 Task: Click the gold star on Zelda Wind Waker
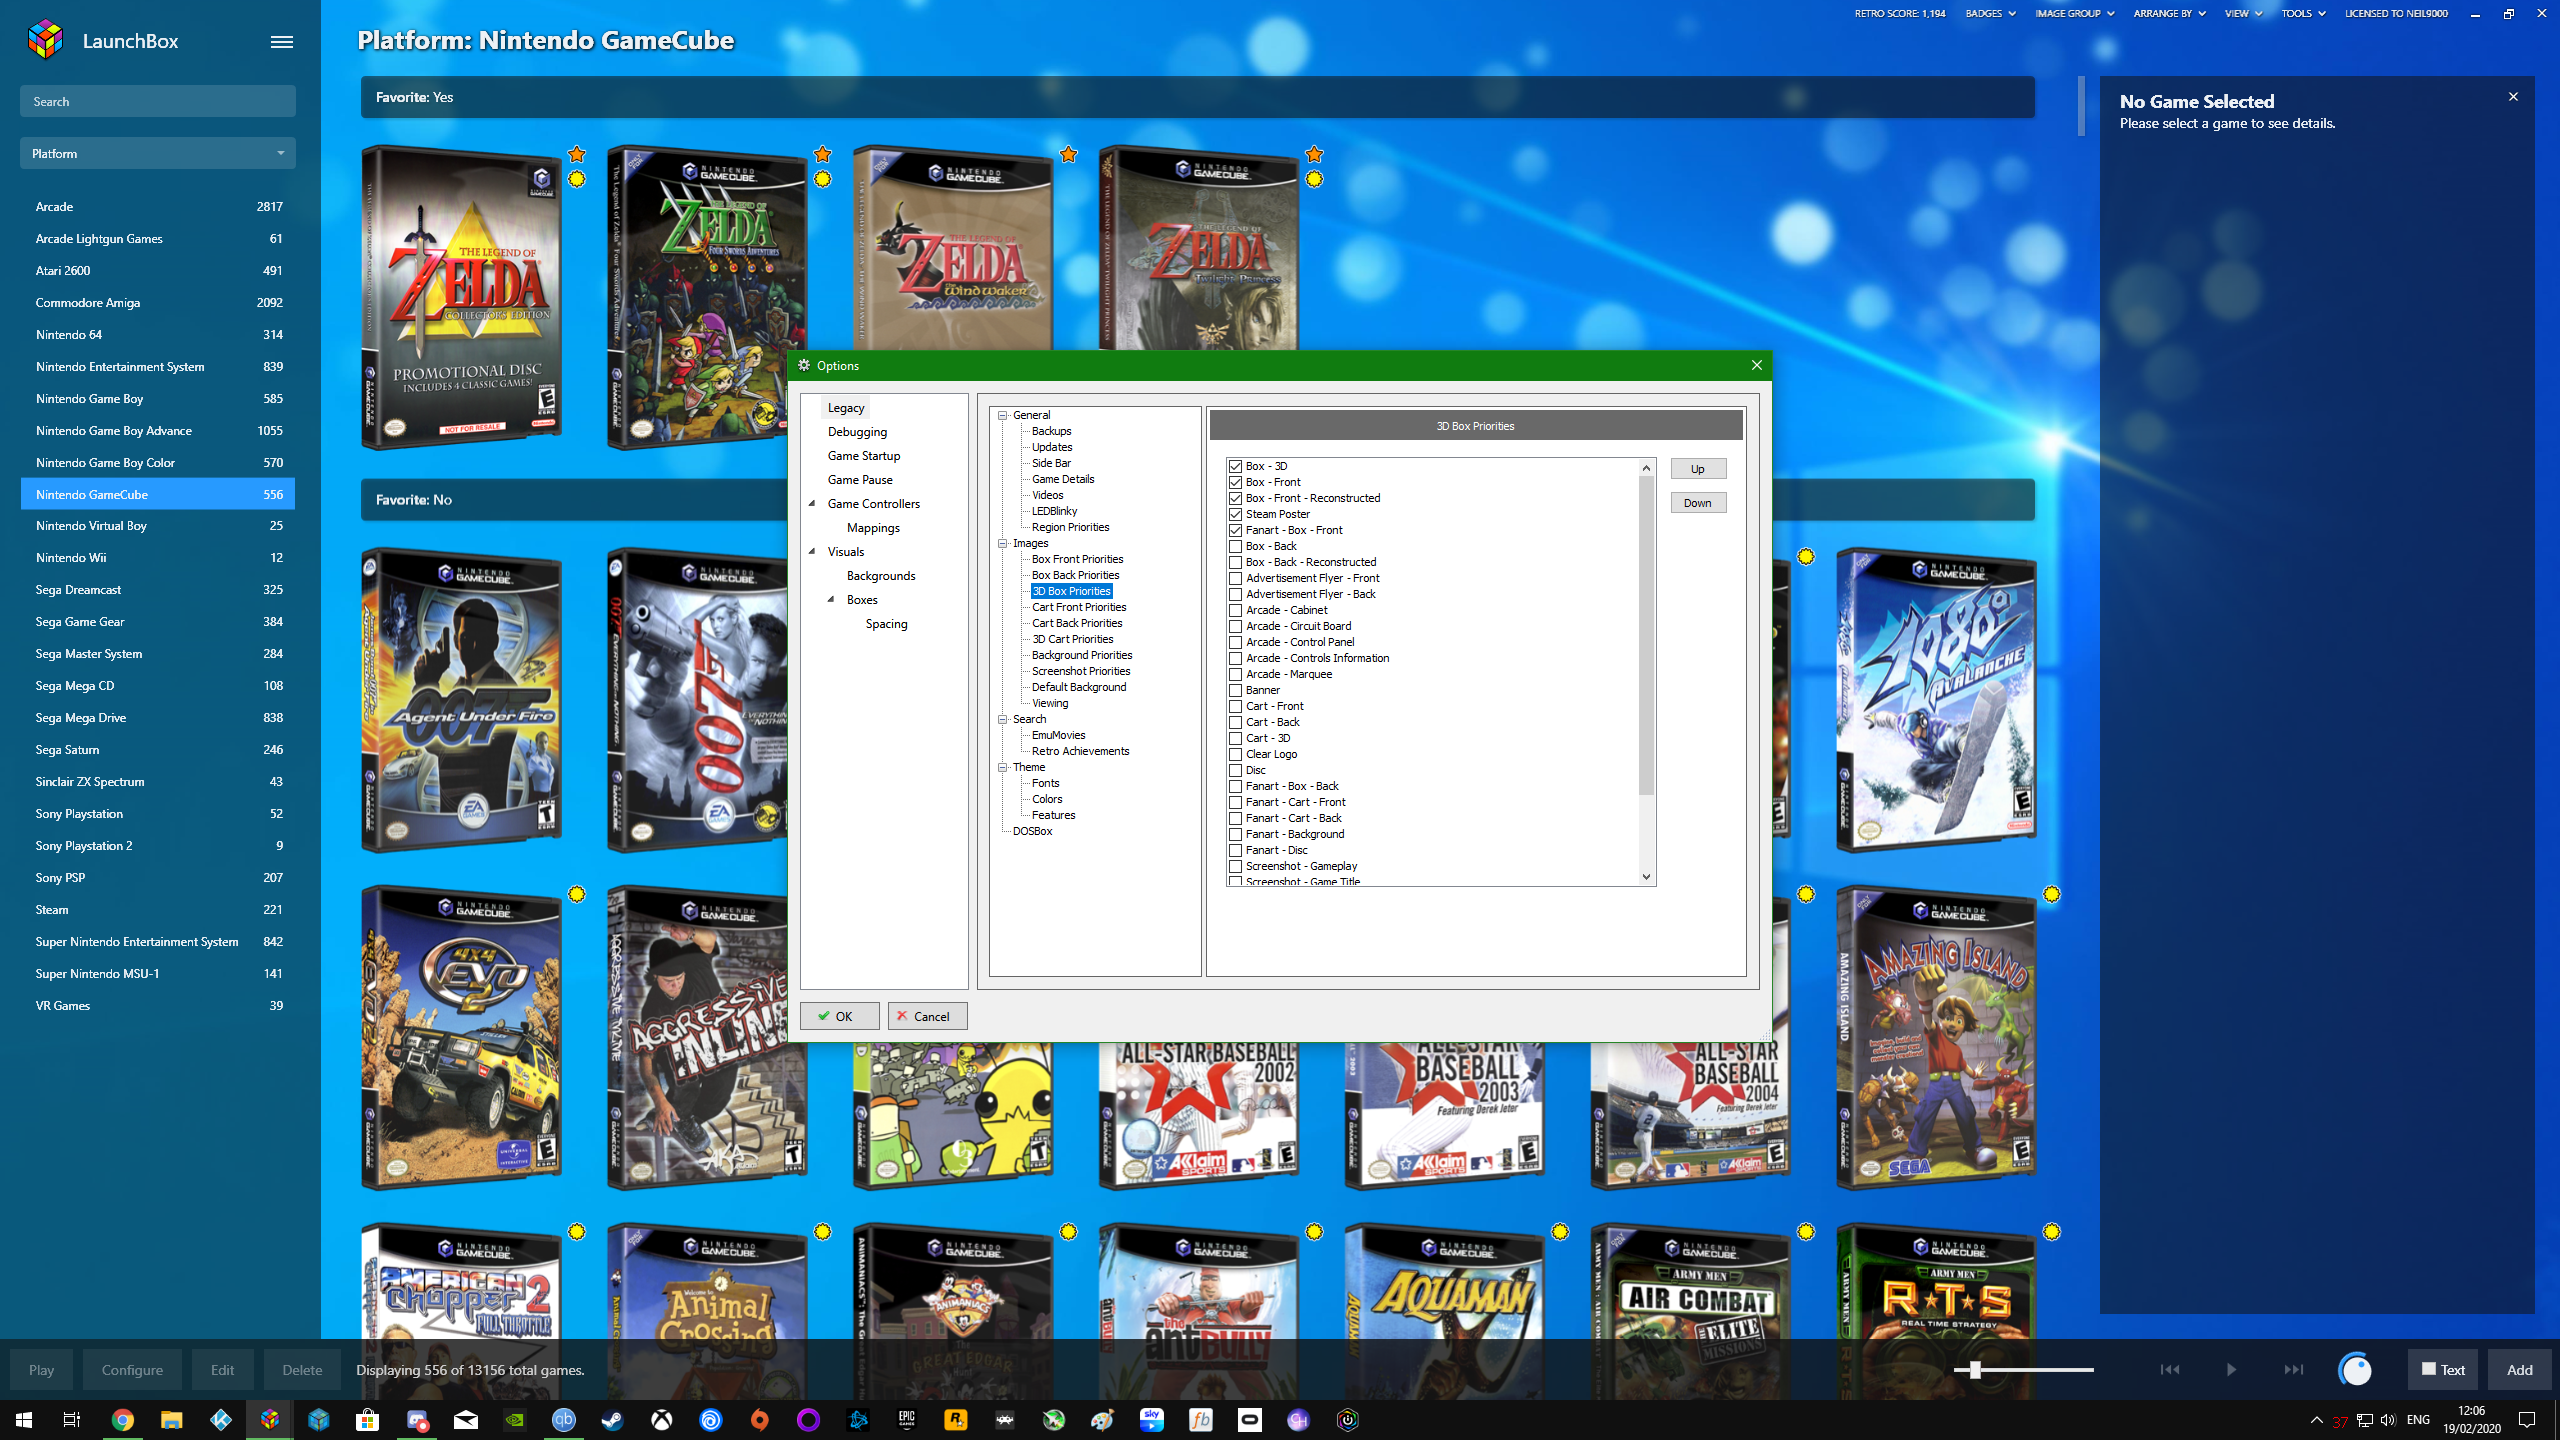pos(1069,154)
